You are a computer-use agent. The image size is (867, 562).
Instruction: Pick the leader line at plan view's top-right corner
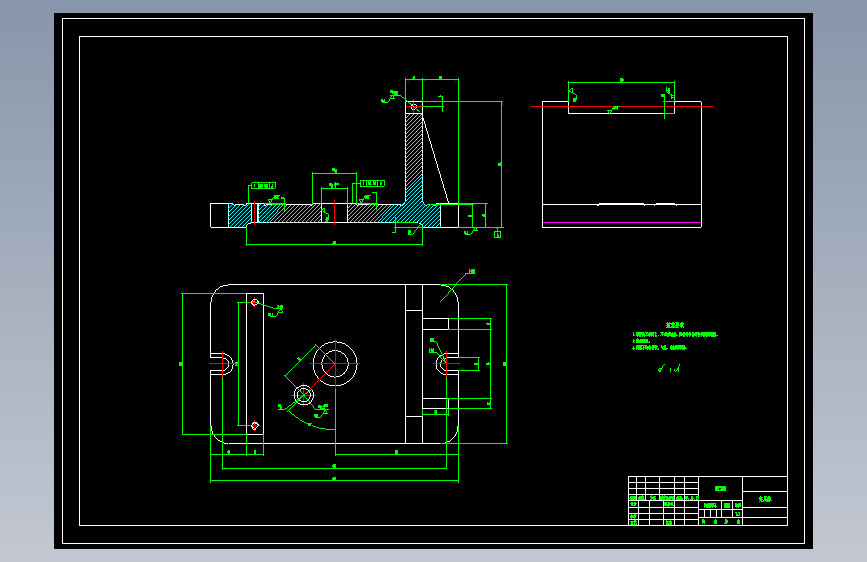[x=455, y=286]
